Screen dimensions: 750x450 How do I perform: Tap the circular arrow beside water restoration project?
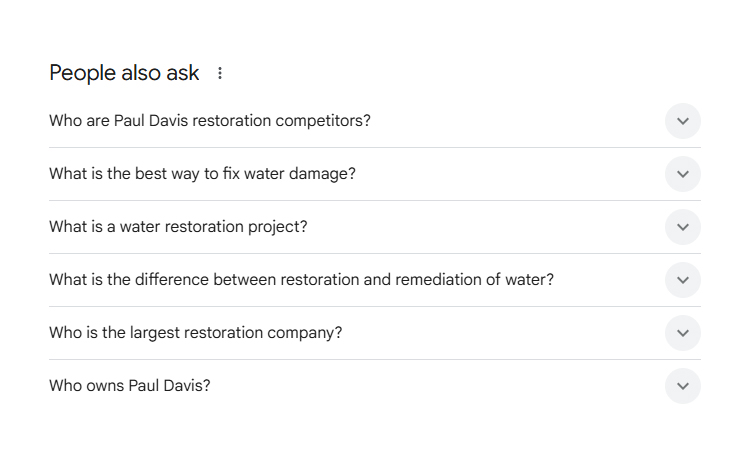[683, 227]
